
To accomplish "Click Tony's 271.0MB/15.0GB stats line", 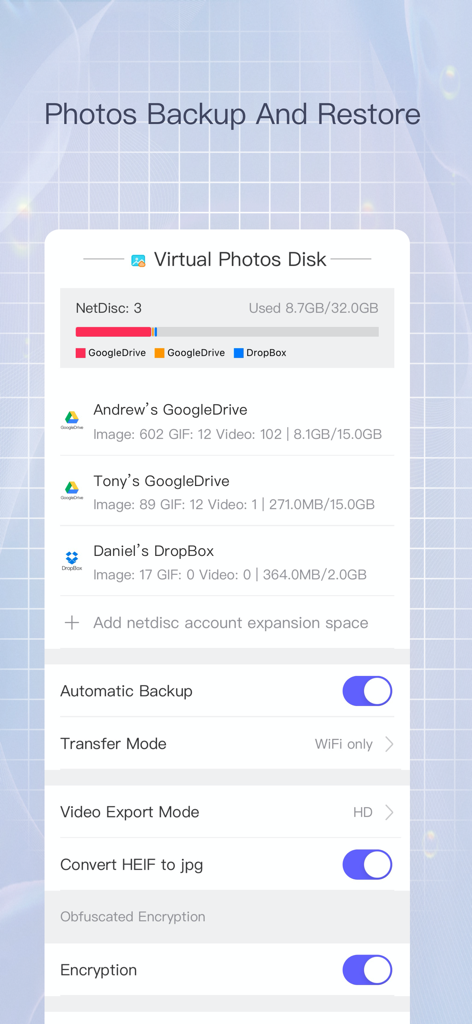I will click(234, 505).
